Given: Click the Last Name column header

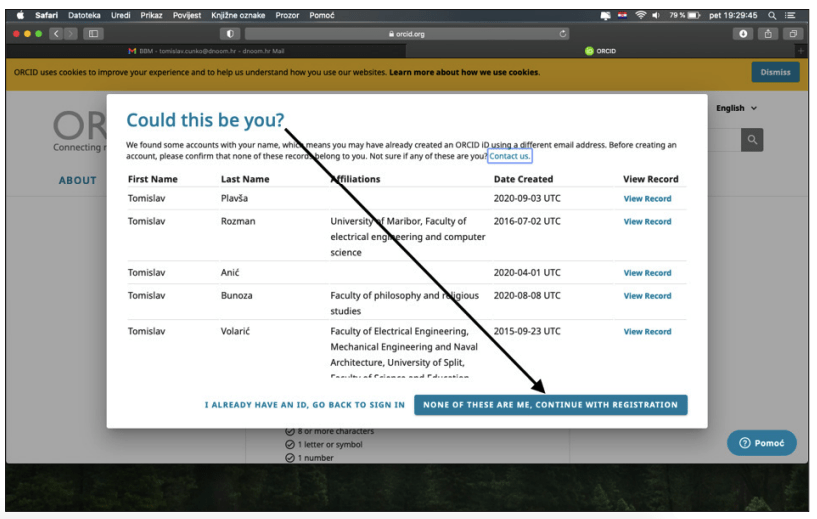Looking at the screenshot, I should pos(245,179).
